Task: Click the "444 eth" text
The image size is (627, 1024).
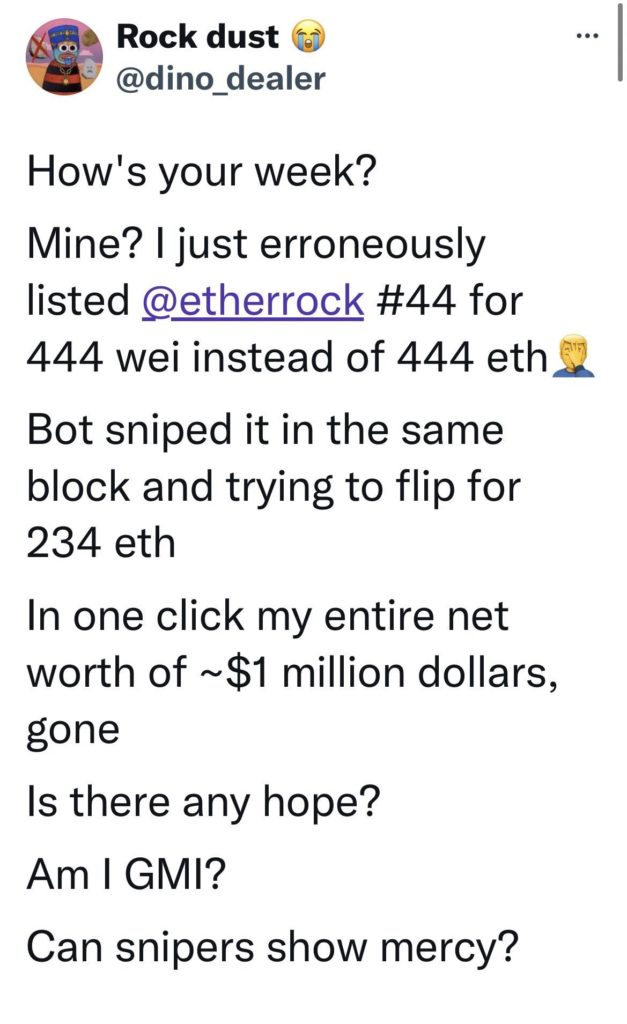Action: (x=472, y=357)
